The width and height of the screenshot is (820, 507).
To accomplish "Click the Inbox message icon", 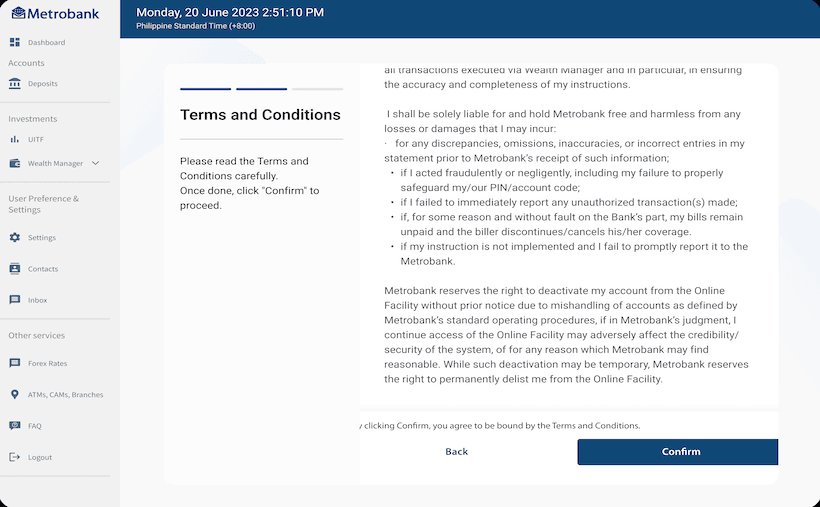I will (15, 300).
